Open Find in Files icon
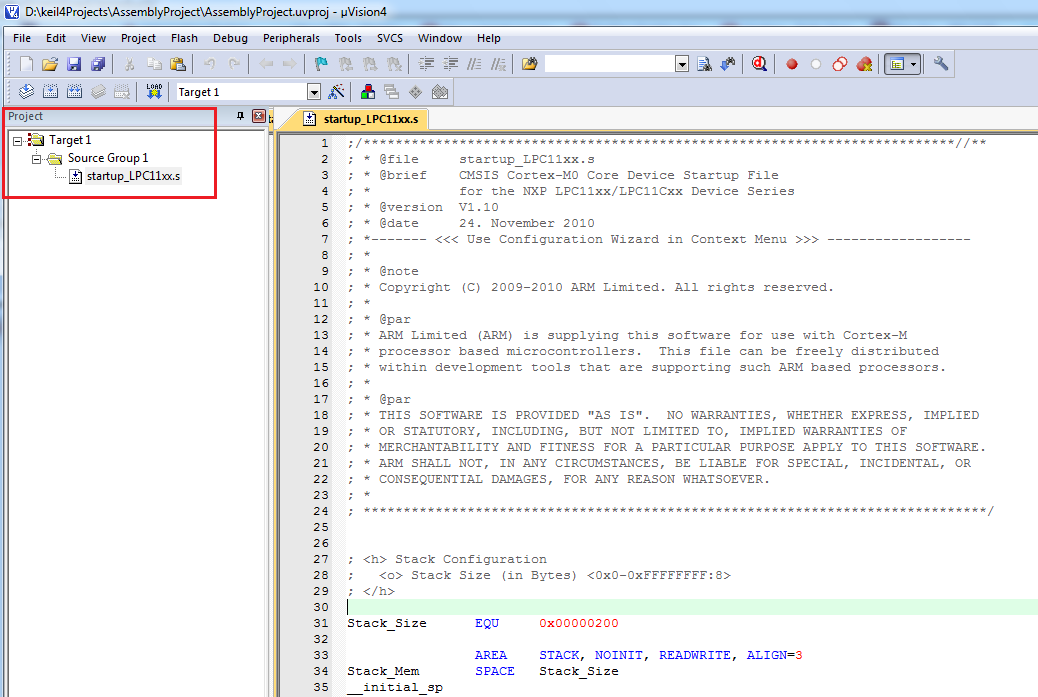The width and height of the screenshot is (1038, 697). (530, 64)
